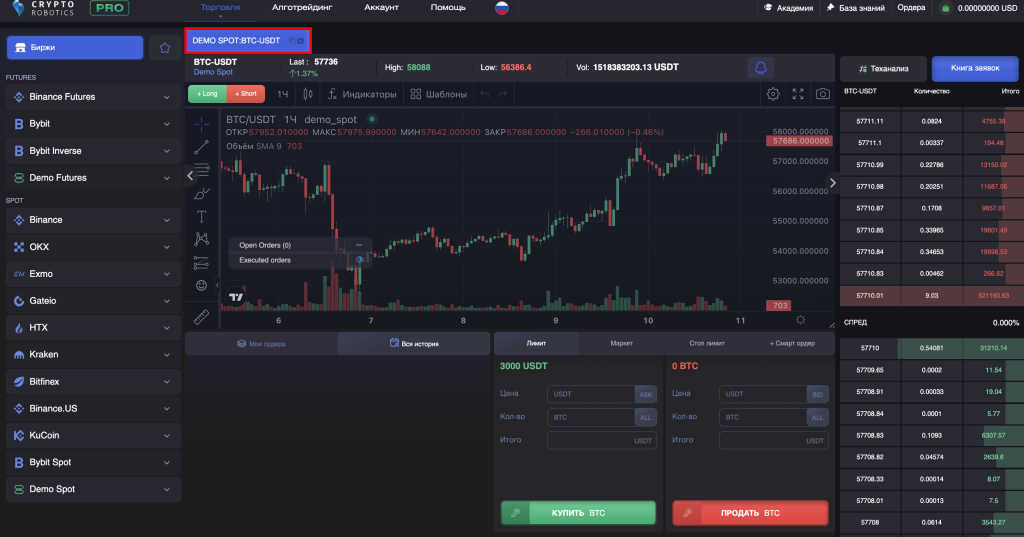Image resolution: width=1024 pixels, height=537 pixels.
Task: Open a + Short position
Action: pos(246,94)
